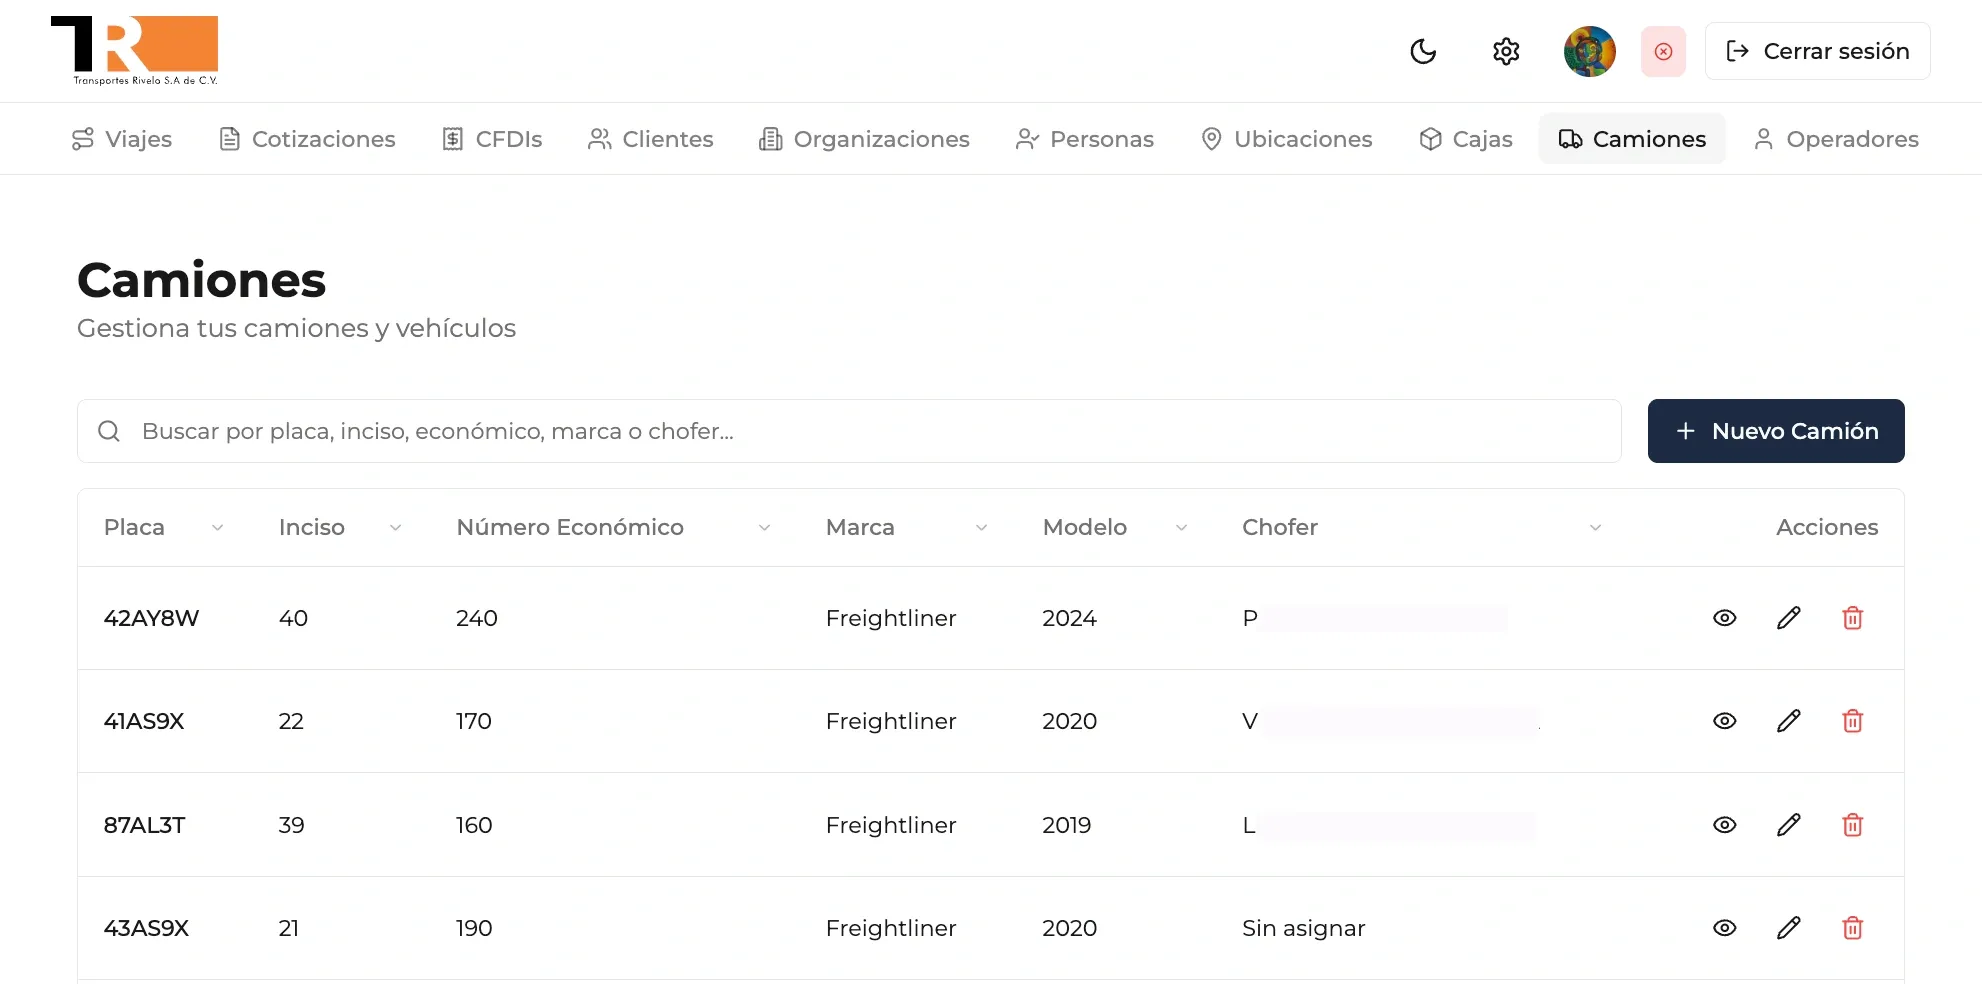Open settings via the gear icon
Viewport: 1982px width, 984px height.
click(x=1506, y=51)
